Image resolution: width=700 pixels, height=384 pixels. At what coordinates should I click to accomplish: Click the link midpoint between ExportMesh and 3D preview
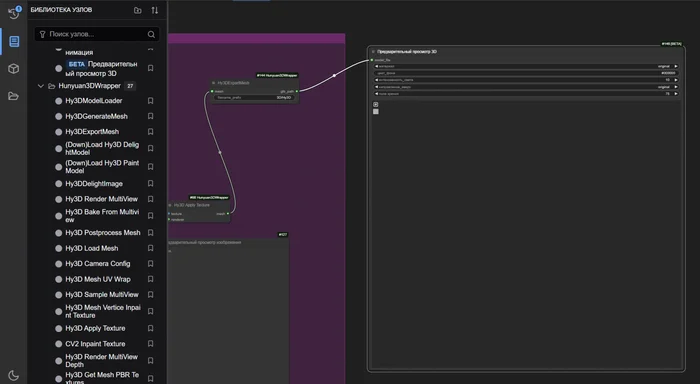pyautogui.click(x=334, y=75)
